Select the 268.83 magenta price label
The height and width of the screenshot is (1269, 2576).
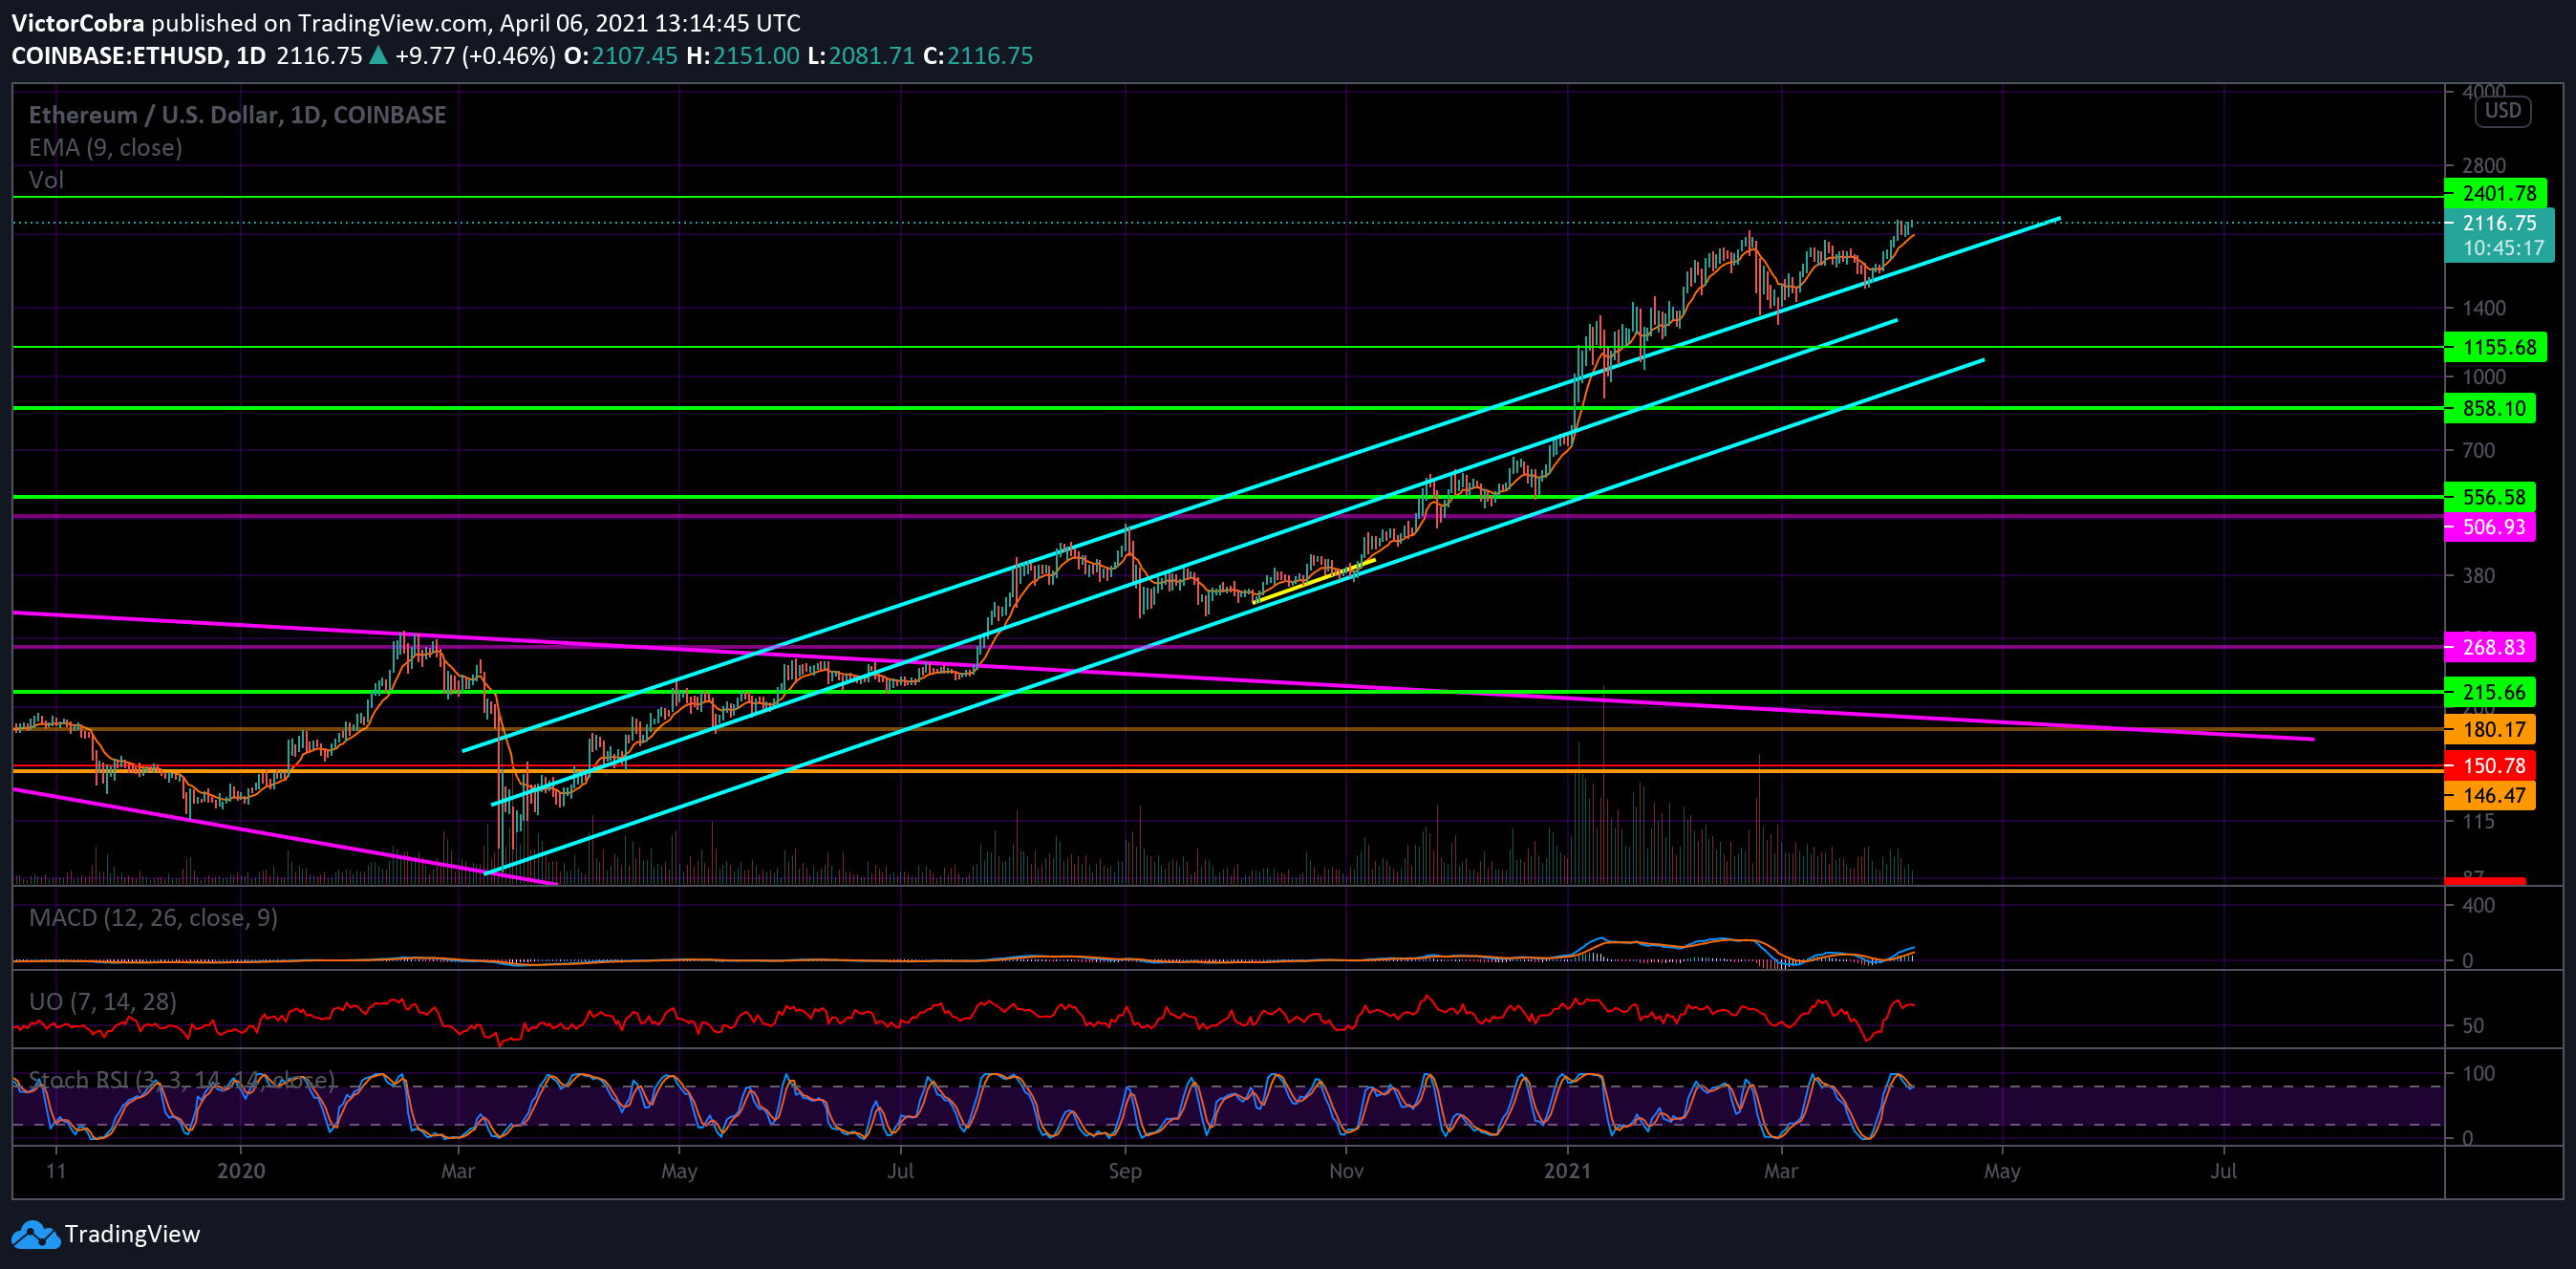pyautogui.click(x=2490, y=647)
